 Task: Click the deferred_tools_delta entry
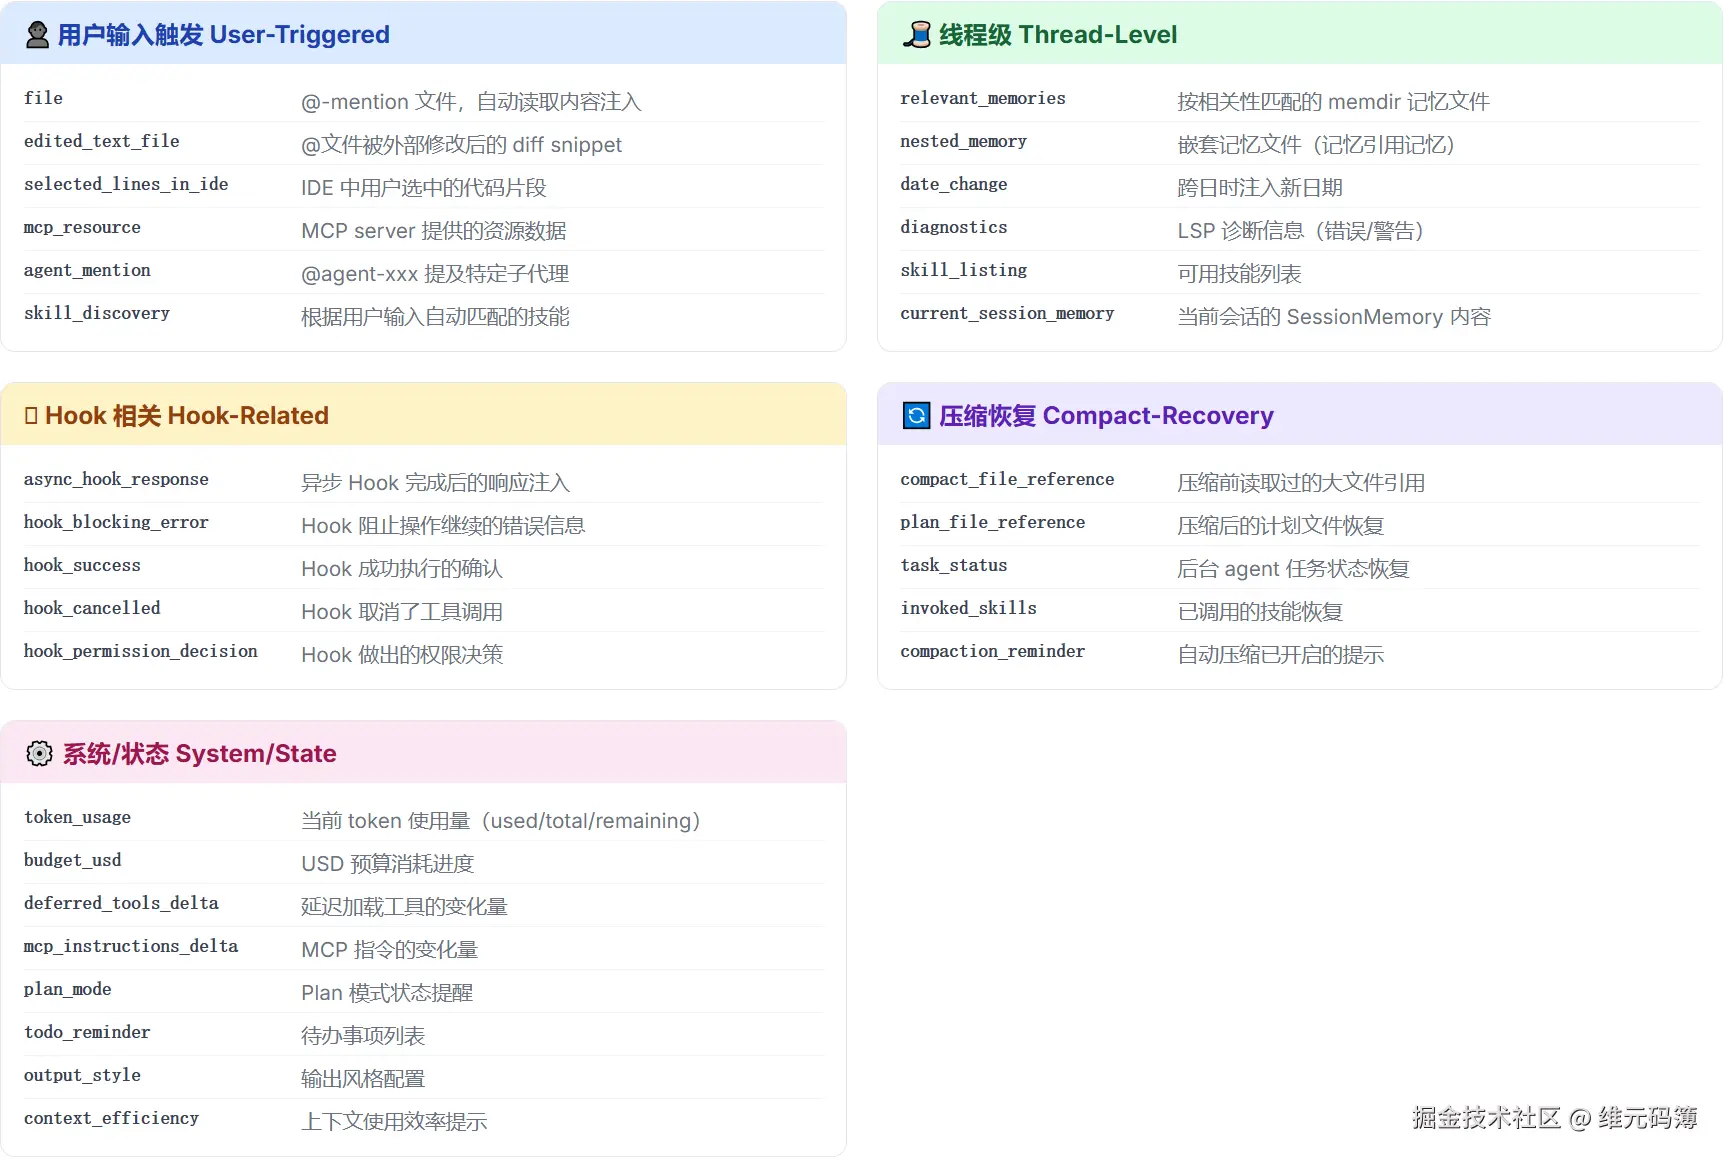coord(121,904)
